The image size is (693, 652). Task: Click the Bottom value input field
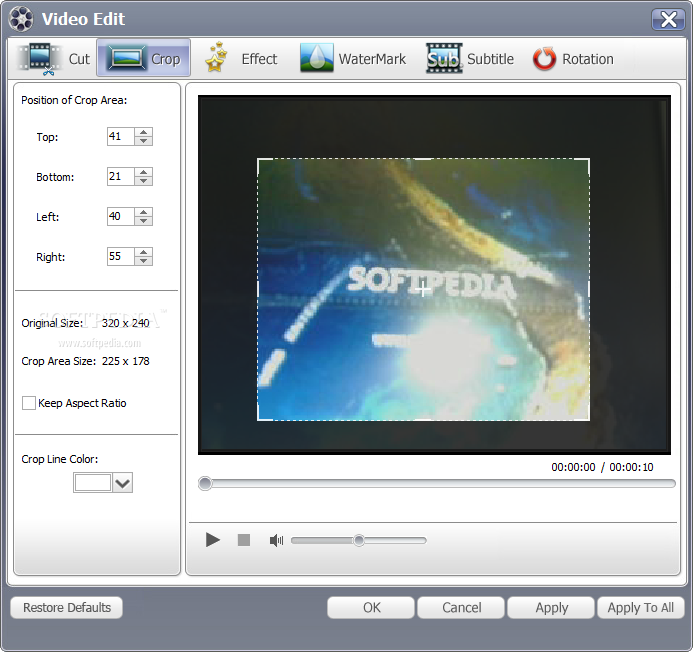click(121, 176)
